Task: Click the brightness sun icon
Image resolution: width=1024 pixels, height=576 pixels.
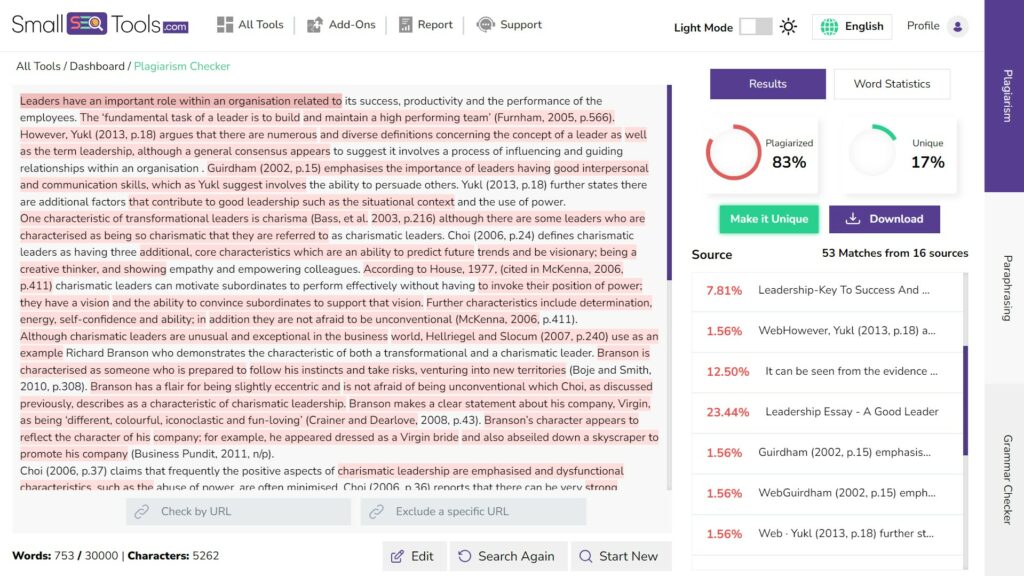Action: click(x=788, y=27)
